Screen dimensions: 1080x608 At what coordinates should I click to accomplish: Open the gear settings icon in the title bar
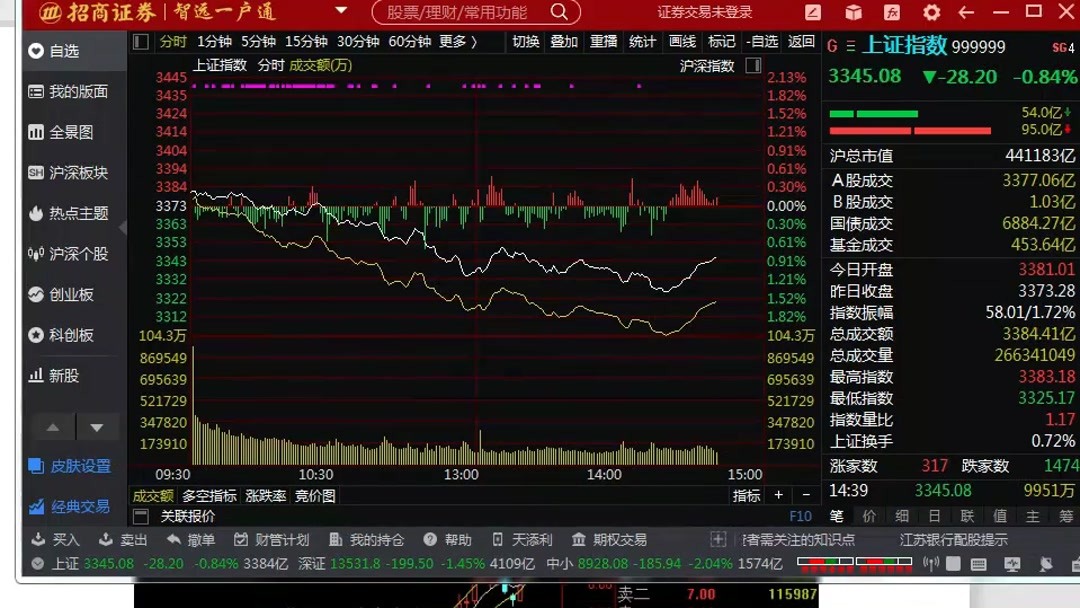coord(930,13)
